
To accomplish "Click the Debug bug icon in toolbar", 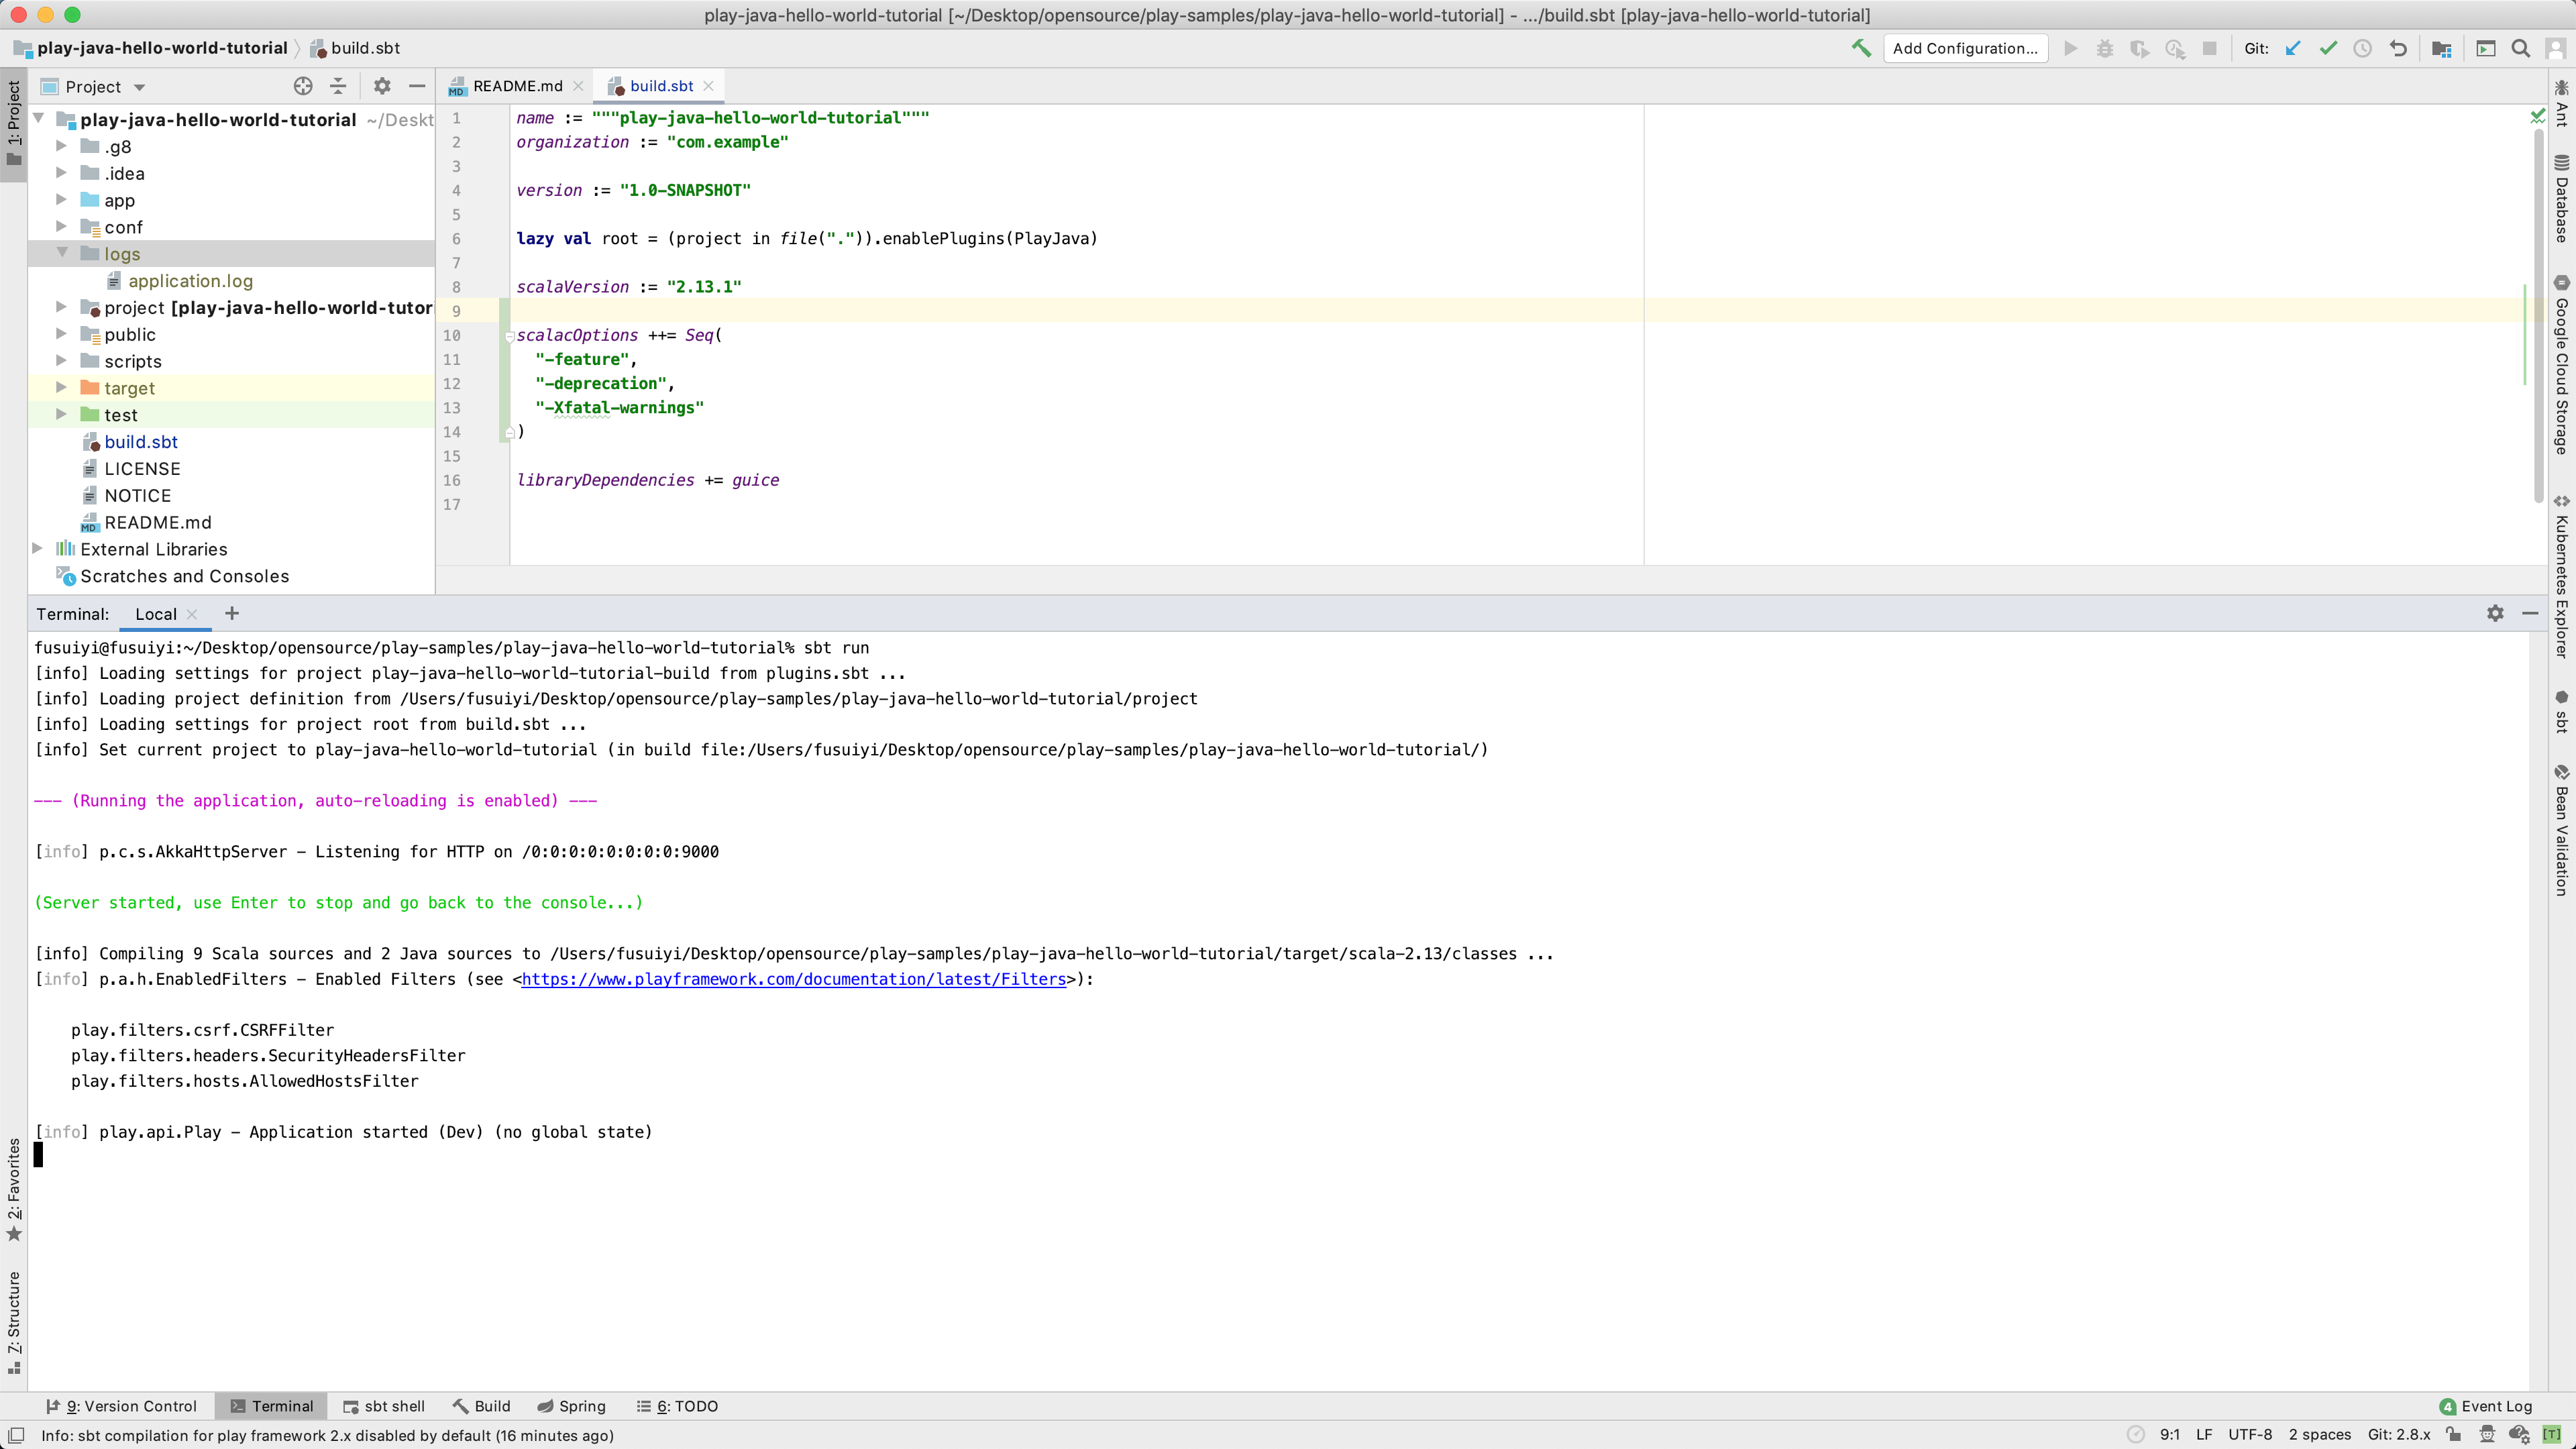I will click(2105, 48).
